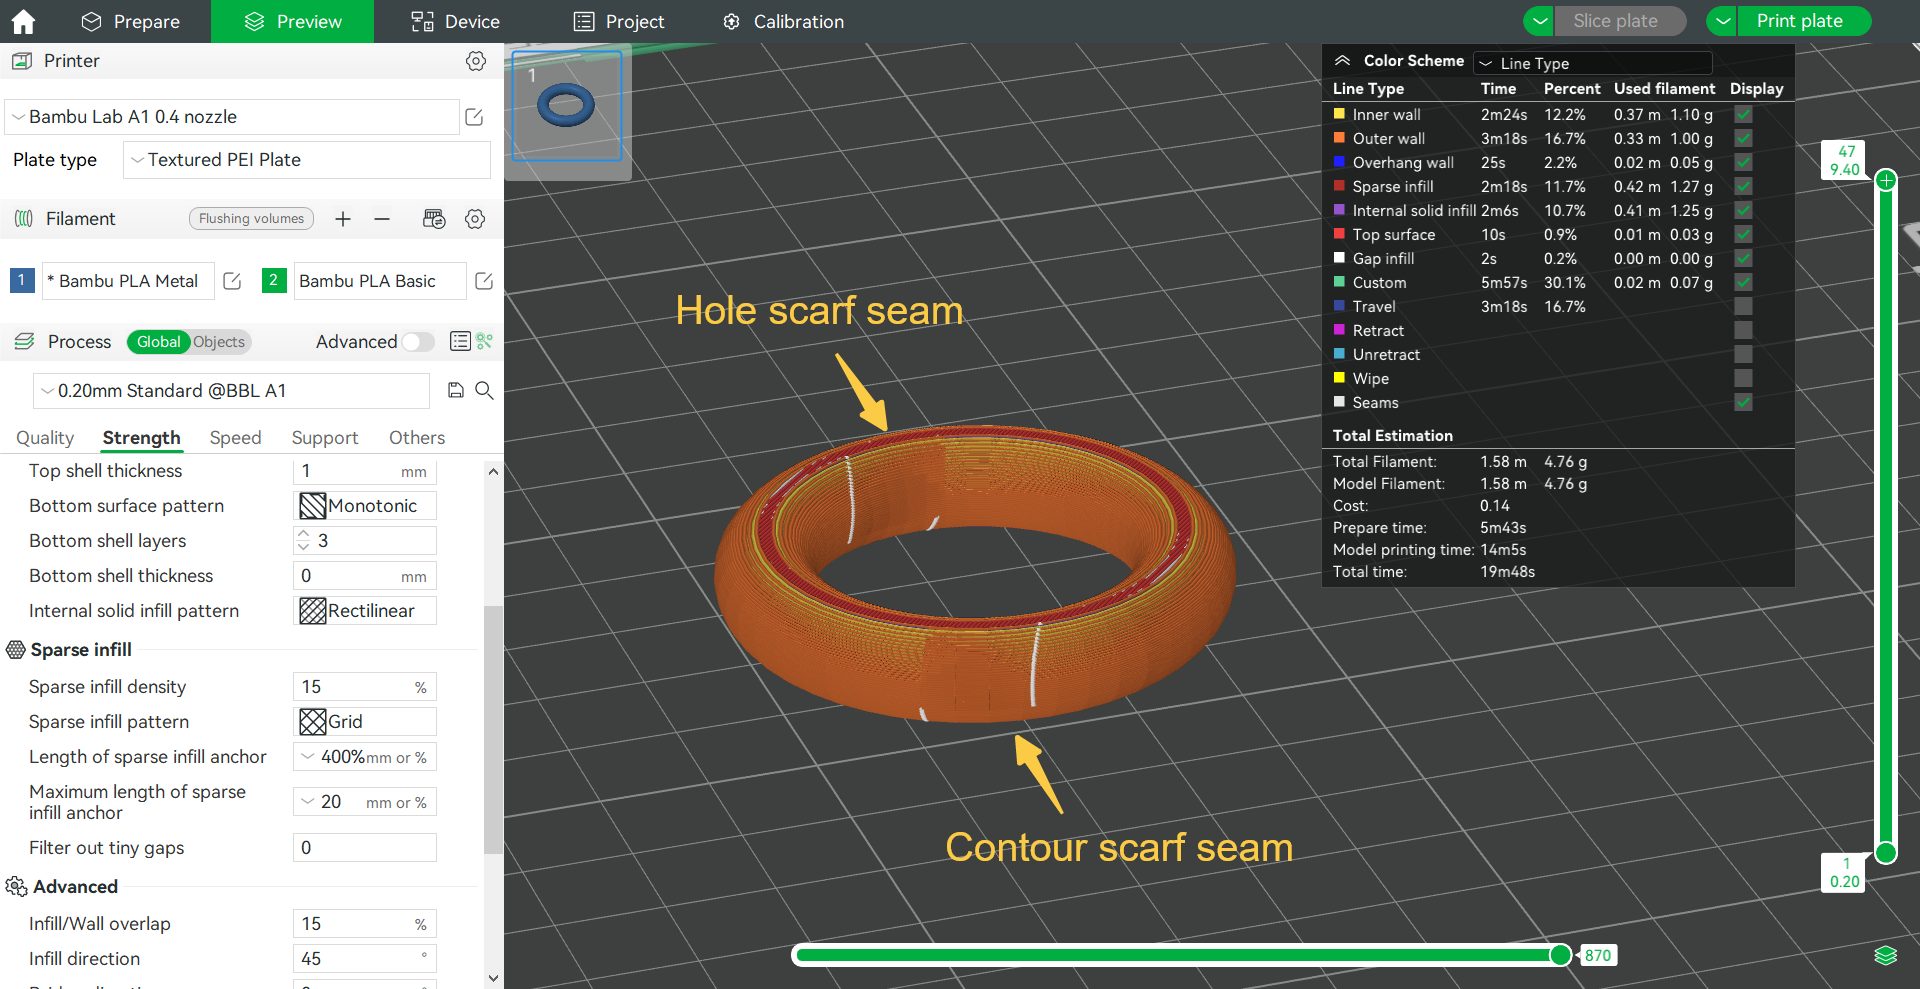Edit the Bambu Lab A1 printer preset
This screenshot has width=1920, height=989.
pos(475,117)
